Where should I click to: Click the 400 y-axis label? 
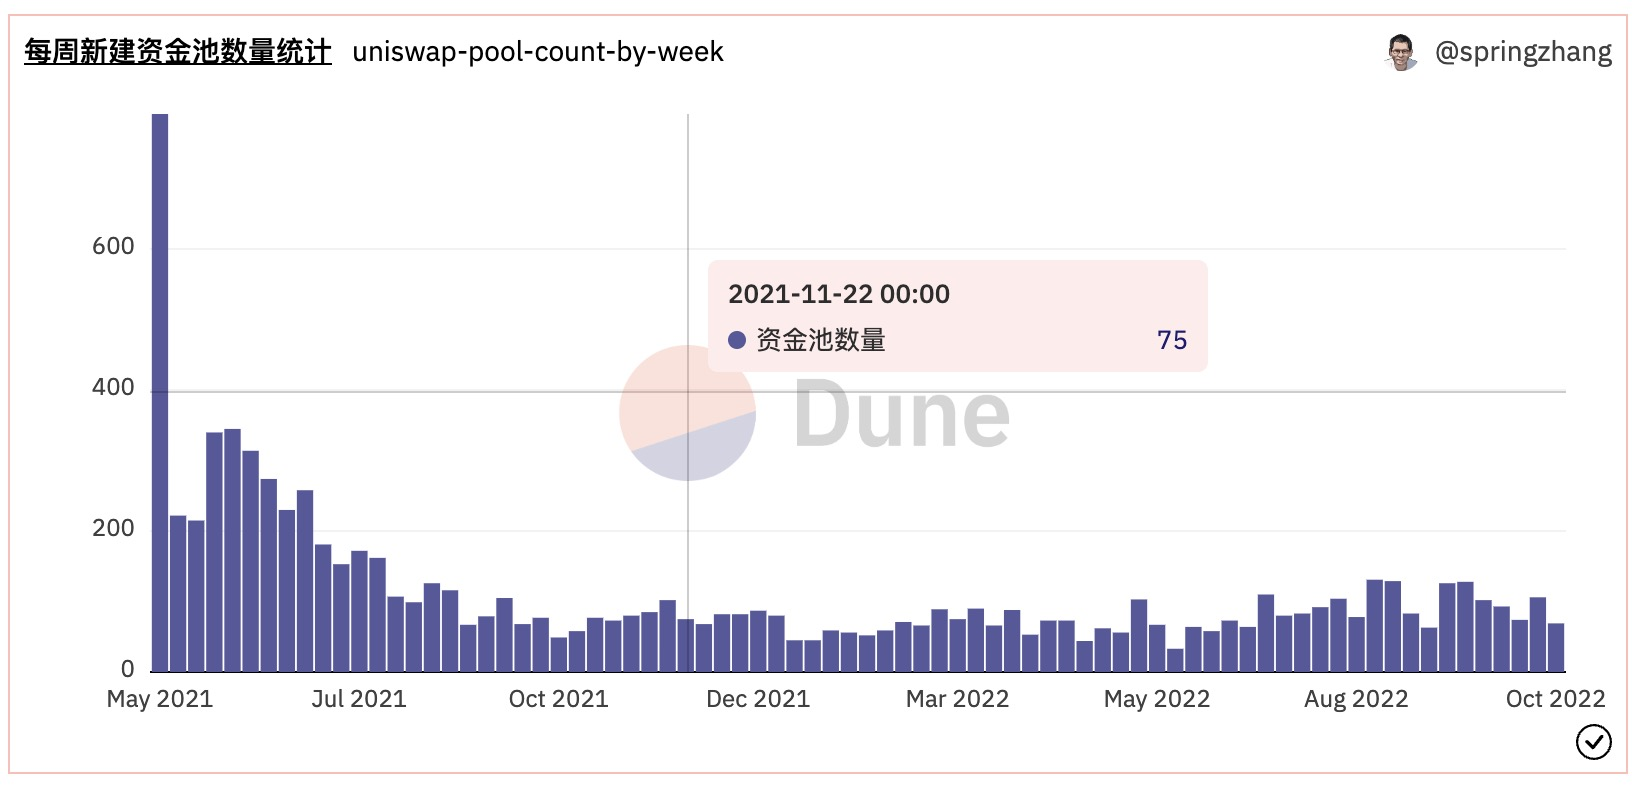pyautogui.click(x=113, y=388)
